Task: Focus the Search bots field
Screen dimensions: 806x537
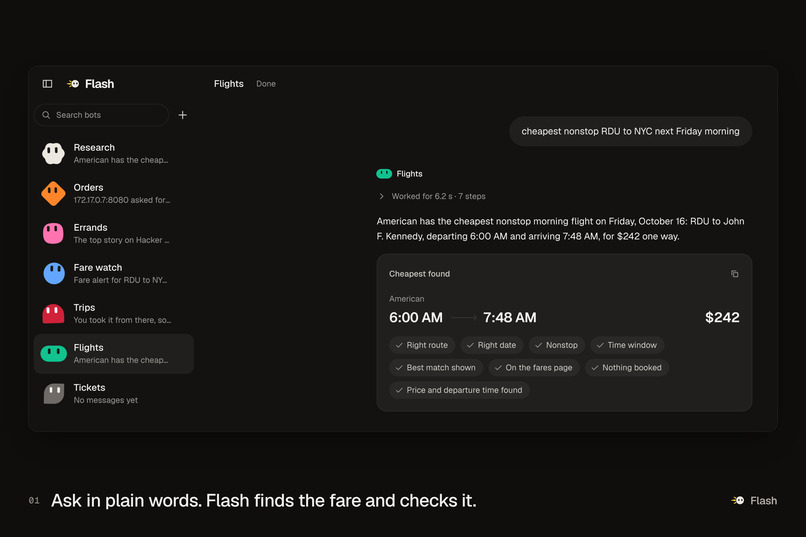Action: click(101, 115)
